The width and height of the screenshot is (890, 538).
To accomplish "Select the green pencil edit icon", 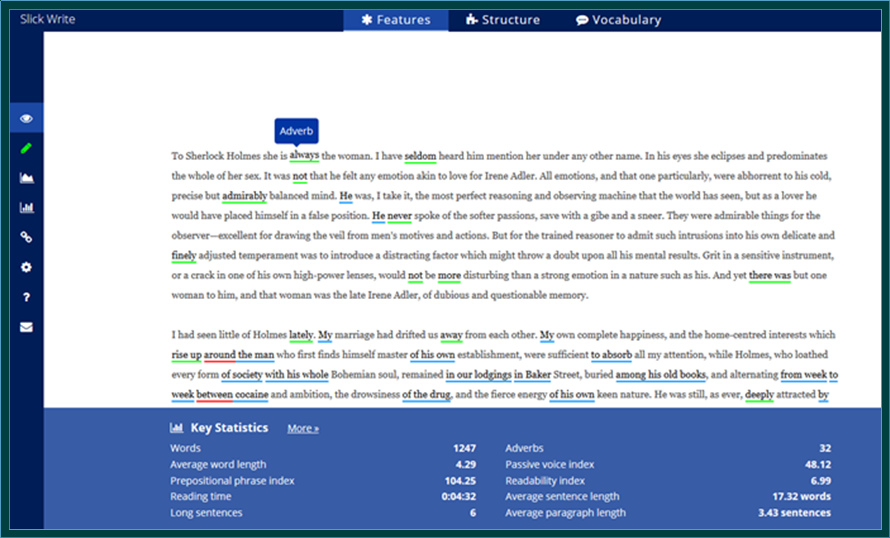I will [x=26, y=148].
